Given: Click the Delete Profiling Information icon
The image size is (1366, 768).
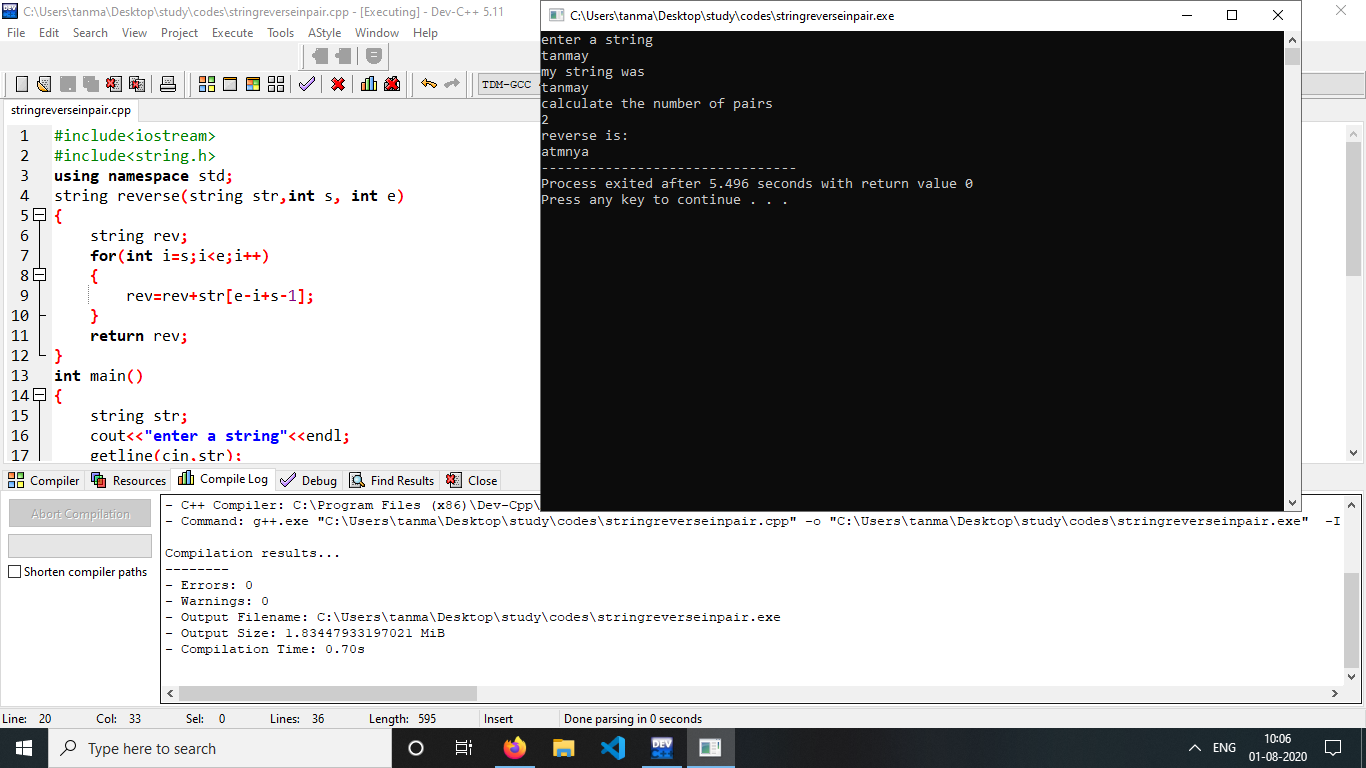Looking at the screenshot, I should click(392, 84).
